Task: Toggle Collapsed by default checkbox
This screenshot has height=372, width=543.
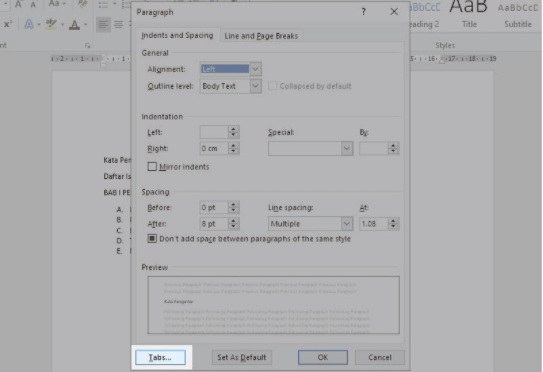Action: click(x=273, y=86)
